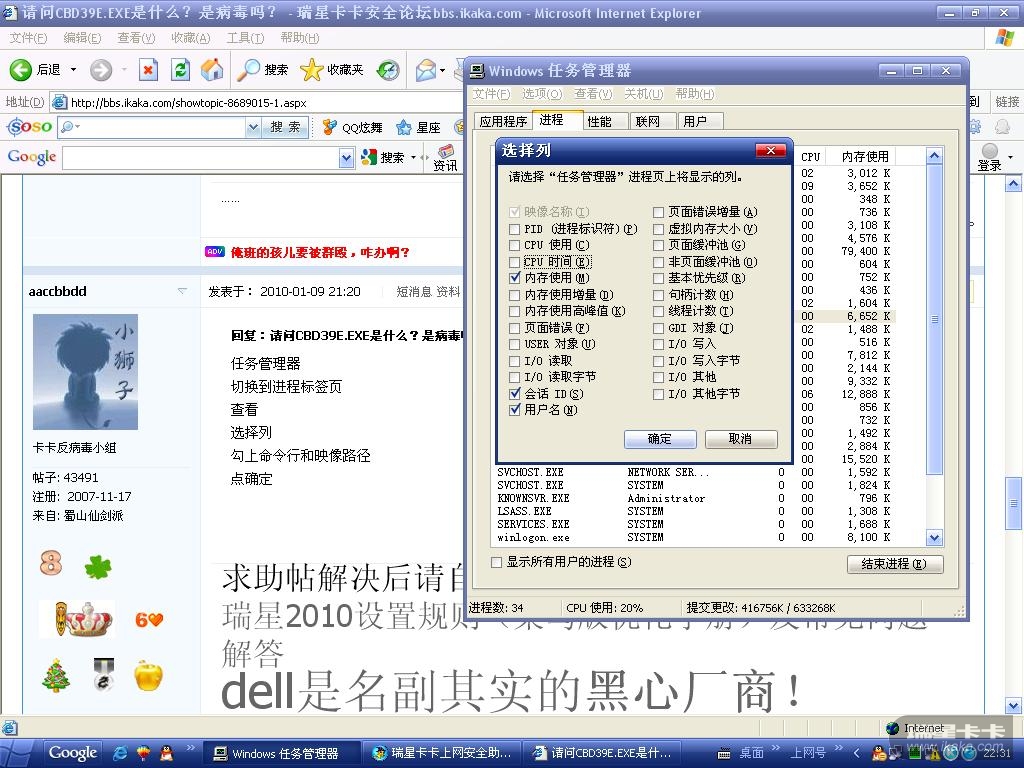This screenshot has height=768, width=1024.
Task: Click the IE address bar URL field
Action: [x=261, y=103]
